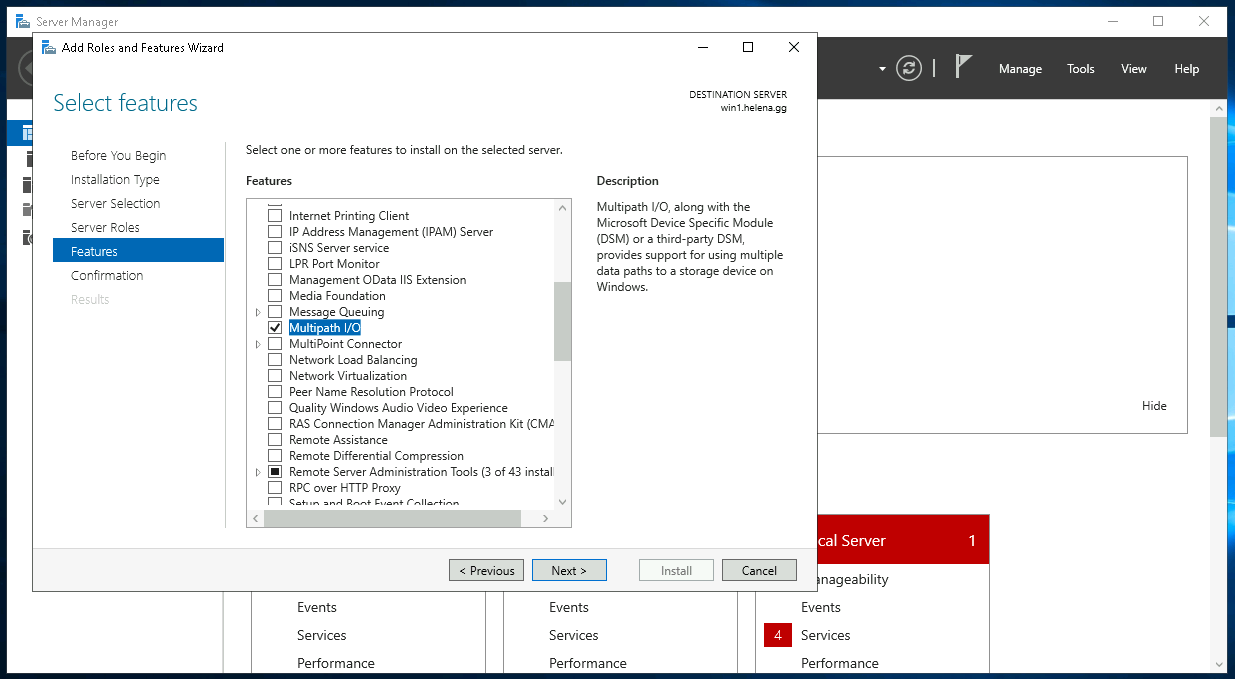Click the Next button
This screenshot has width=1235, height=679.
click(x=569, y=570)
